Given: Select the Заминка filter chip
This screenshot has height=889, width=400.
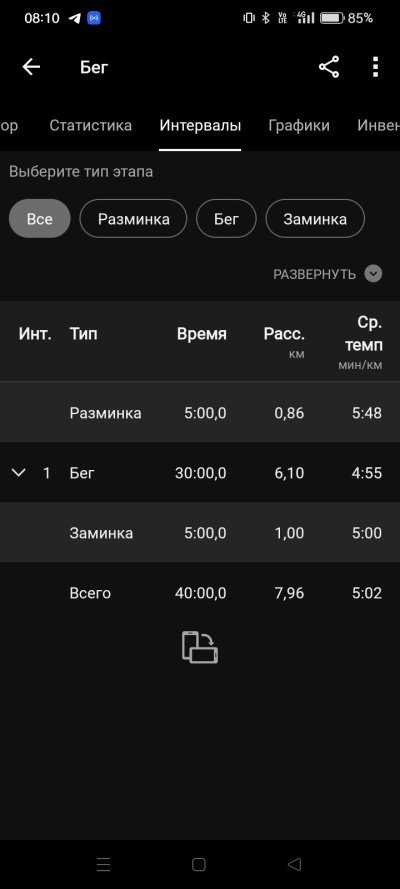Looking at the screenshot, I should [315, 218].
